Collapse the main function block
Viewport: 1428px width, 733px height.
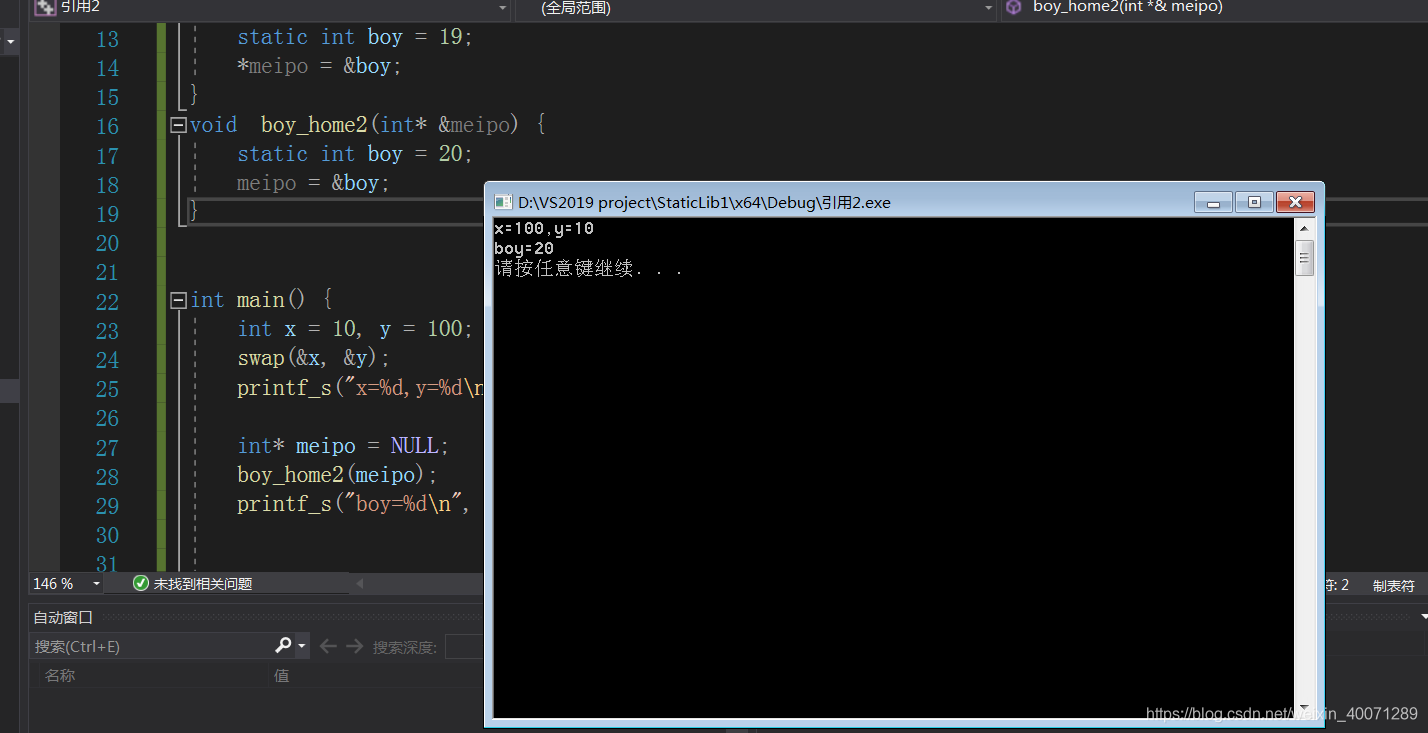point(178,300)
